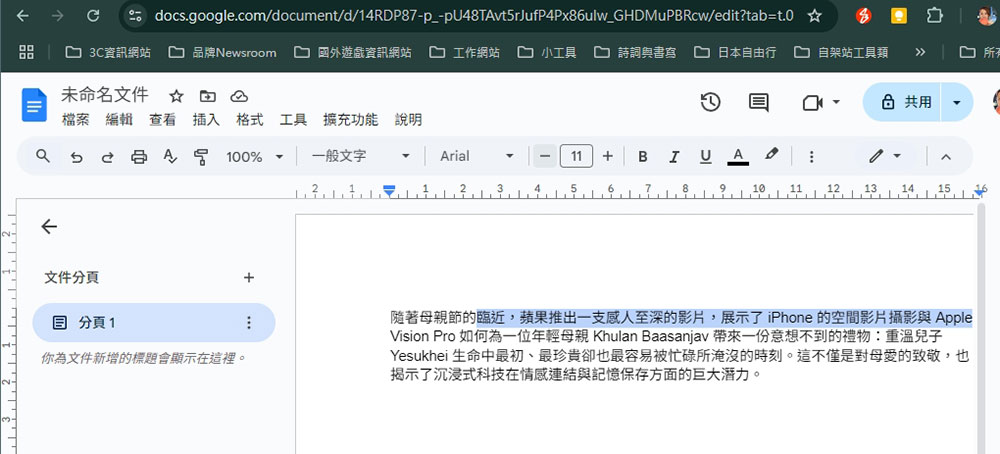
Task: Open the 擴充功能 menu
Action: pos(350,120)
